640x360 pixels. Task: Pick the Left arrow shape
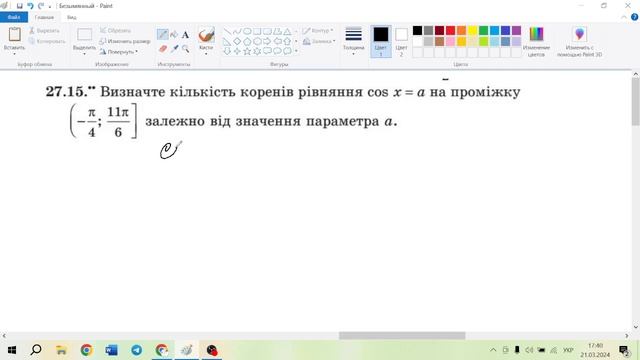pos(277,41)
